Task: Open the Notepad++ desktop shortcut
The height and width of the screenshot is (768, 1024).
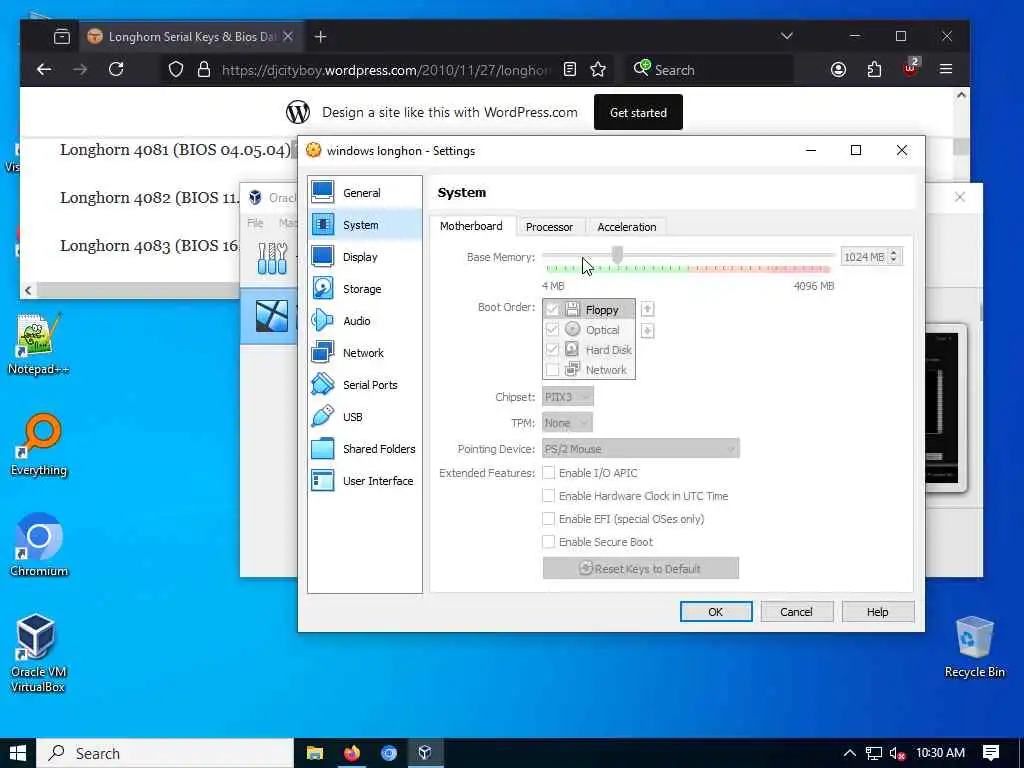Action: click(x=38, y=344)
